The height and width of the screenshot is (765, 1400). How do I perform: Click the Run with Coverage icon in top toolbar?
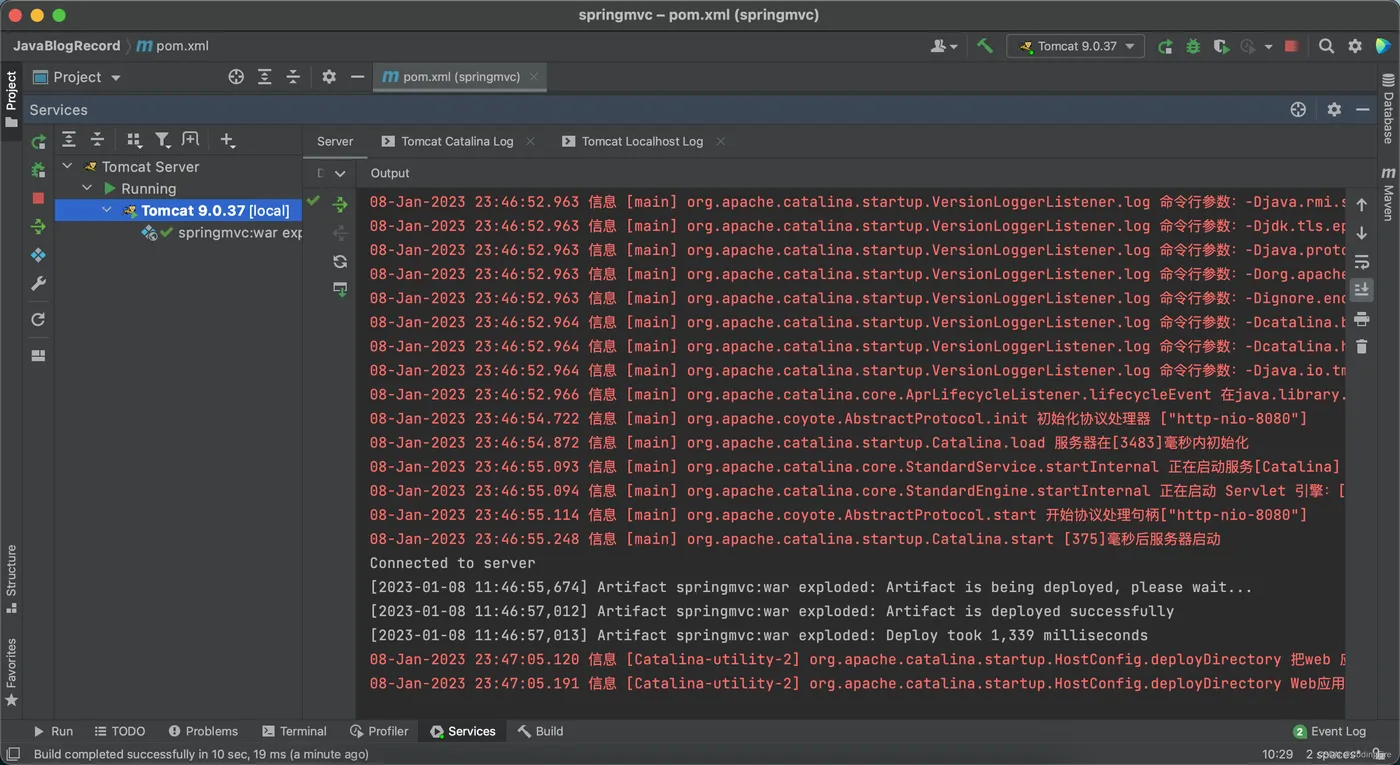[1220, 46]
